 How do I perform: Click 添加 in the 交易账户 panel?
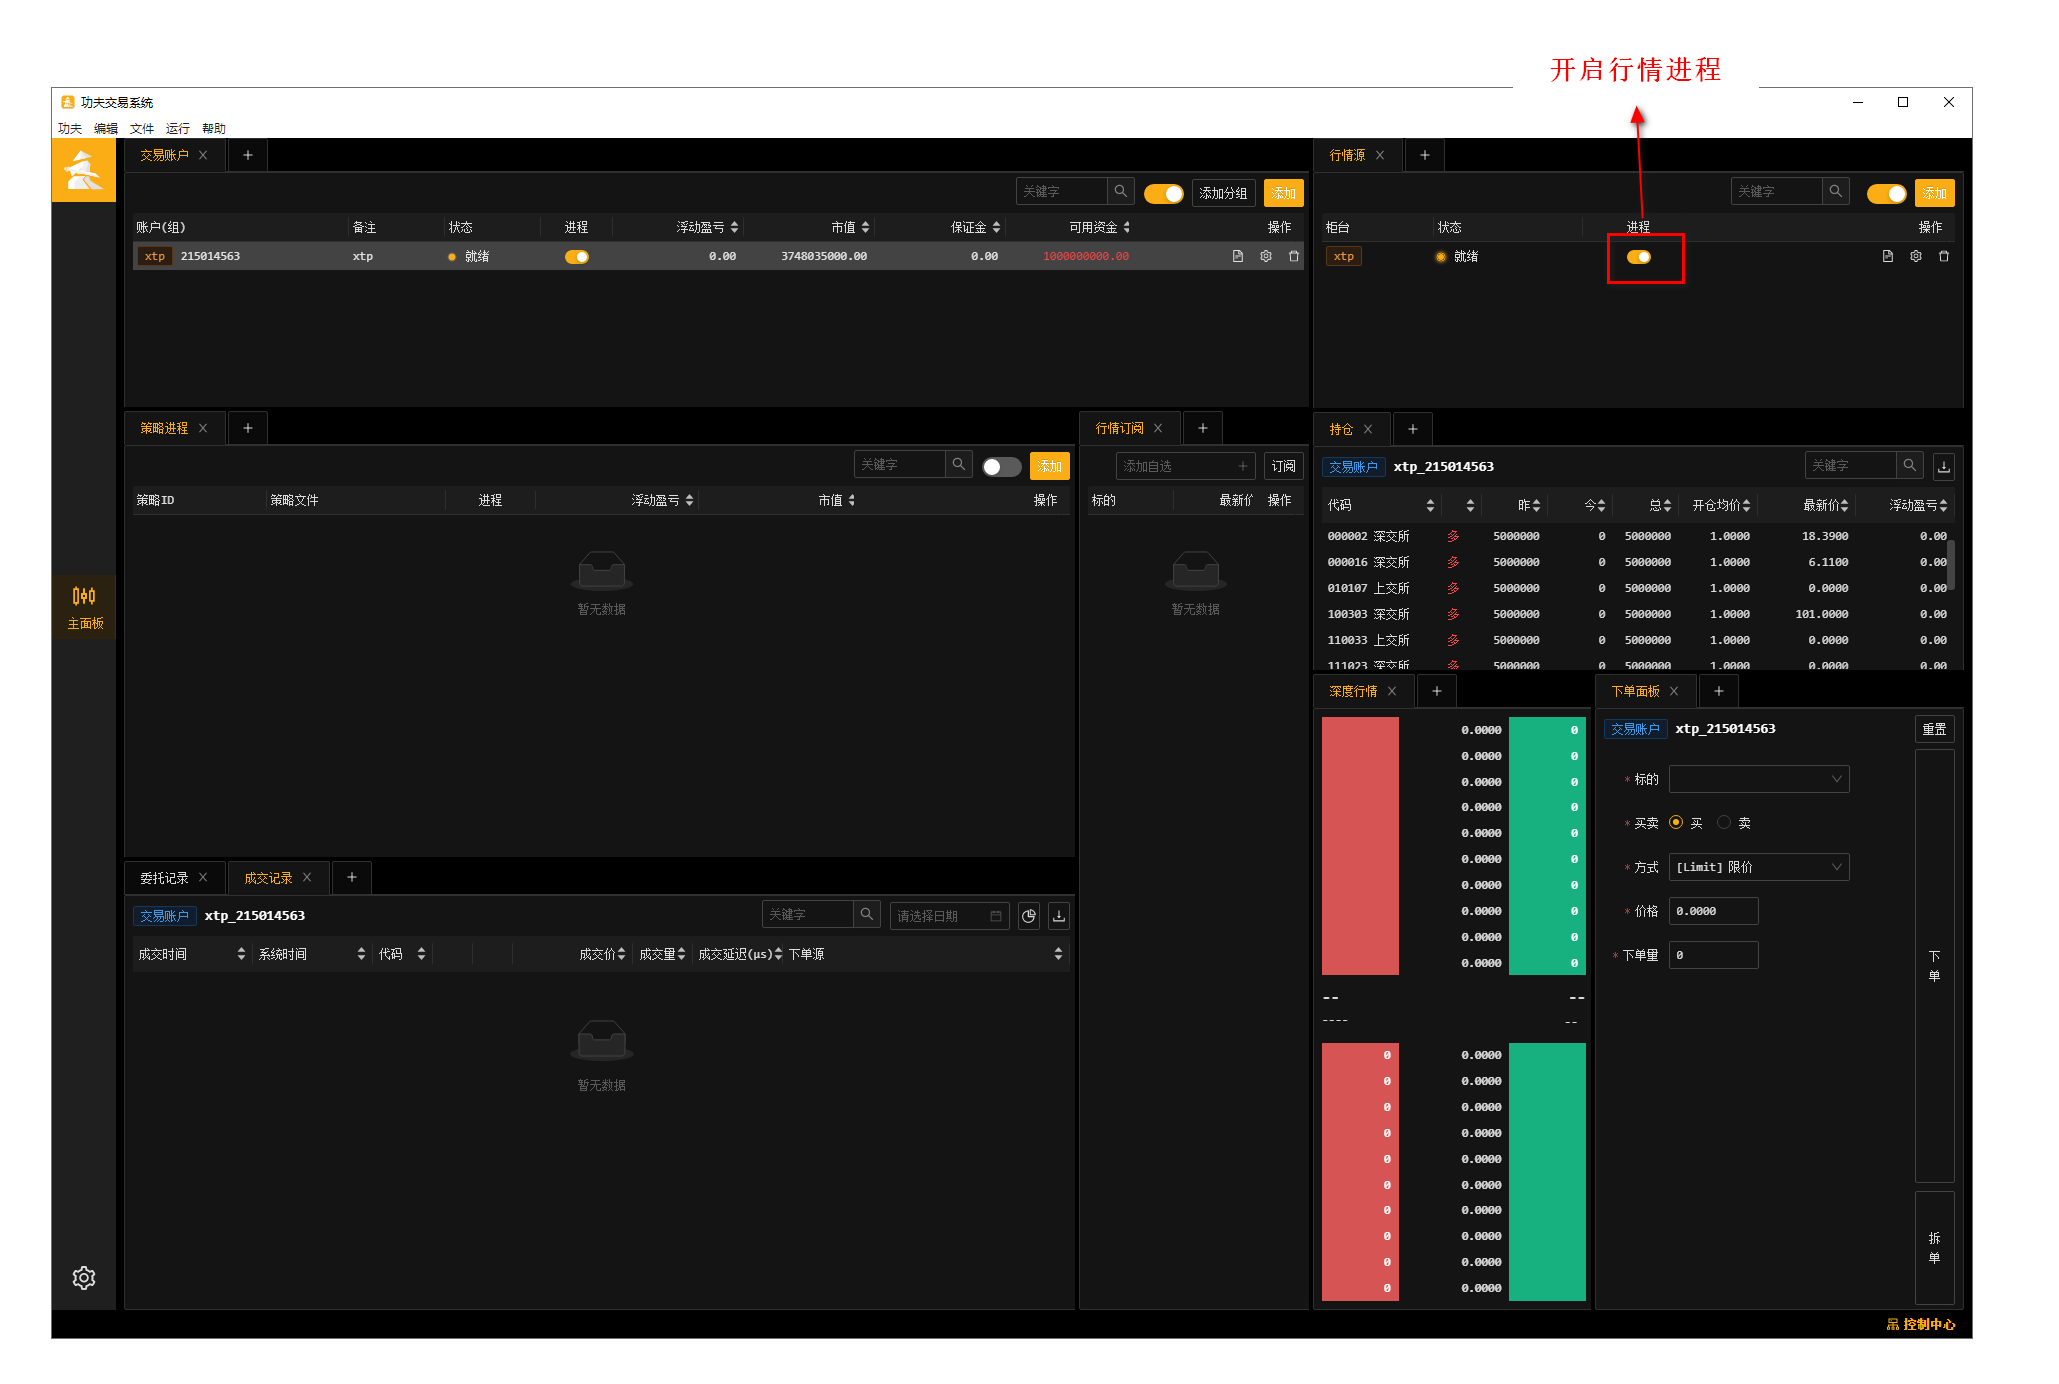pos(1283,193)
